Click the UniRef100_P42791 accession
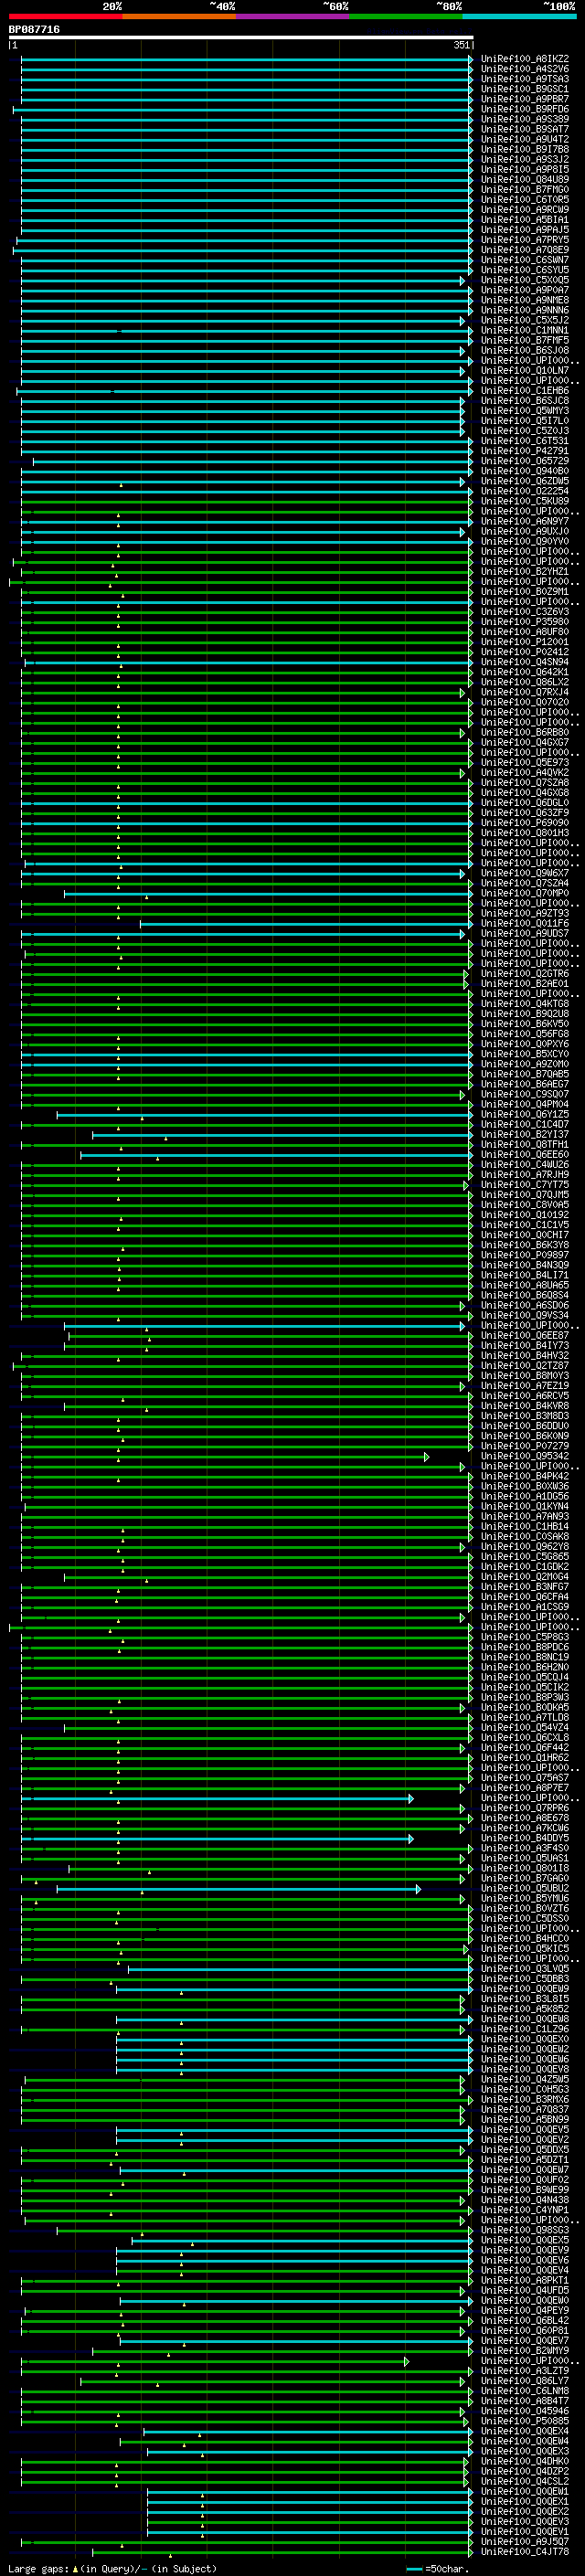This screenshot has width=585, height=2576. click(x=525, y=451)
